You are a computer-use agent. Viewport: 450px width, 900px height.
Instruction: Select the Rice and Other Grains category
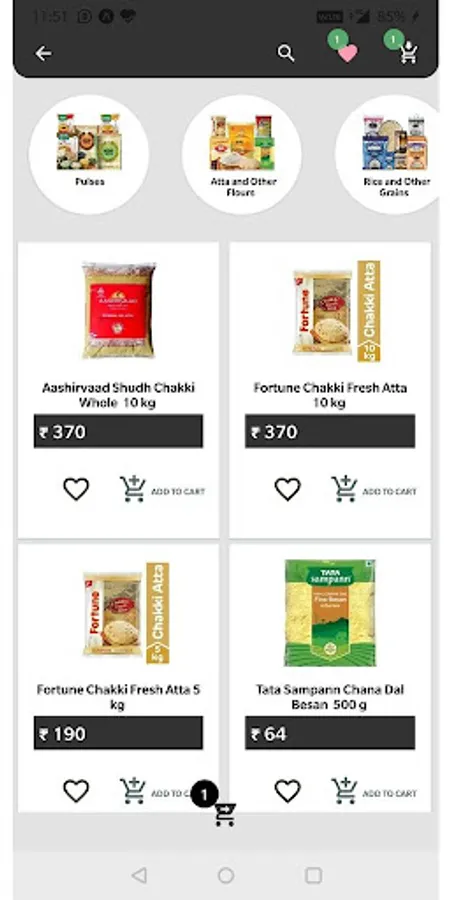point(393,154)
